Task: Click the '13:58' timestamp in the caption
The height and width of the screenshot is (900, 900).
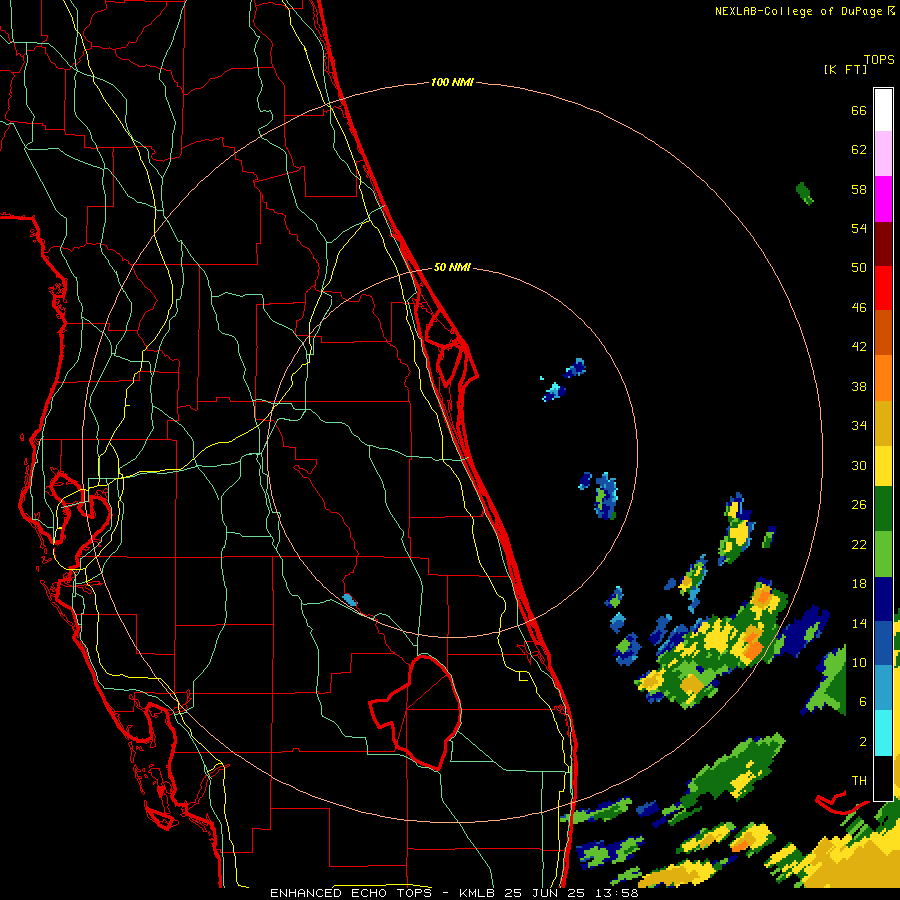Action: click(616, 893)
